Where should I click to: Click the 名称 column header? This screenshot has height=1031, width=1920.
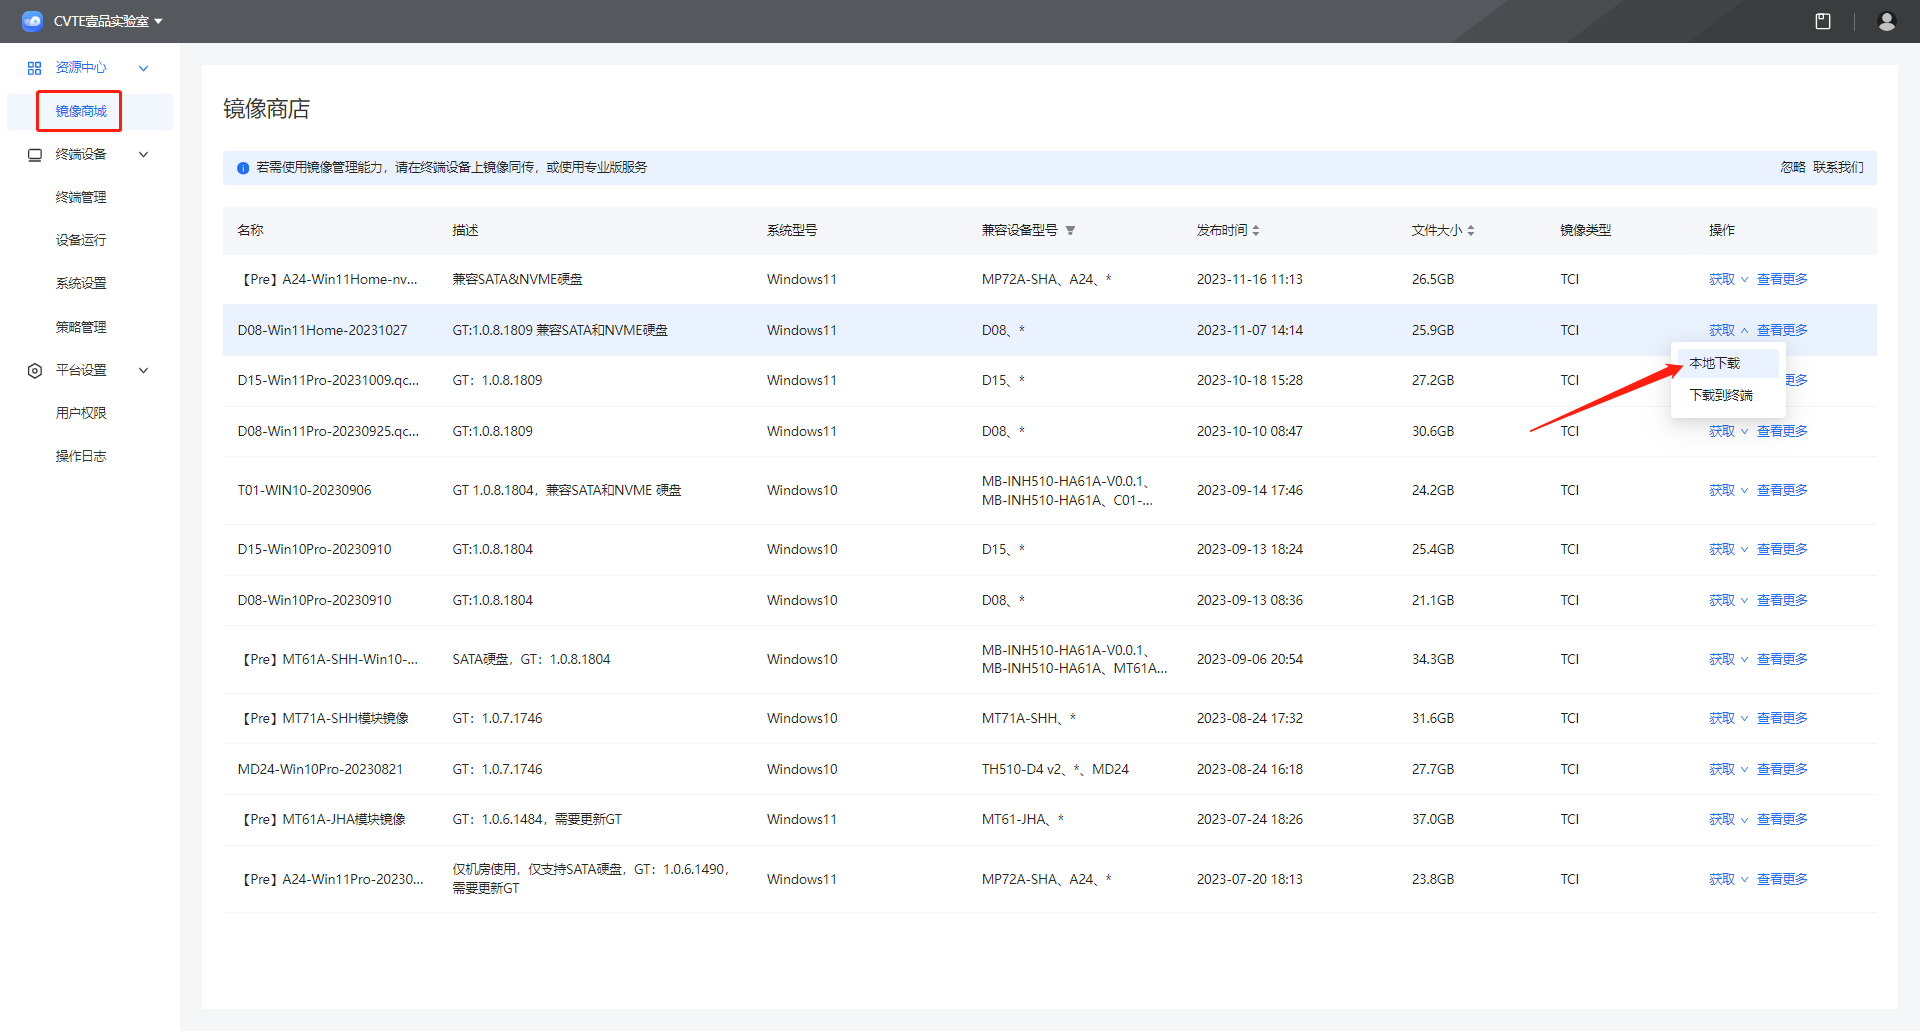pos(250,231)
